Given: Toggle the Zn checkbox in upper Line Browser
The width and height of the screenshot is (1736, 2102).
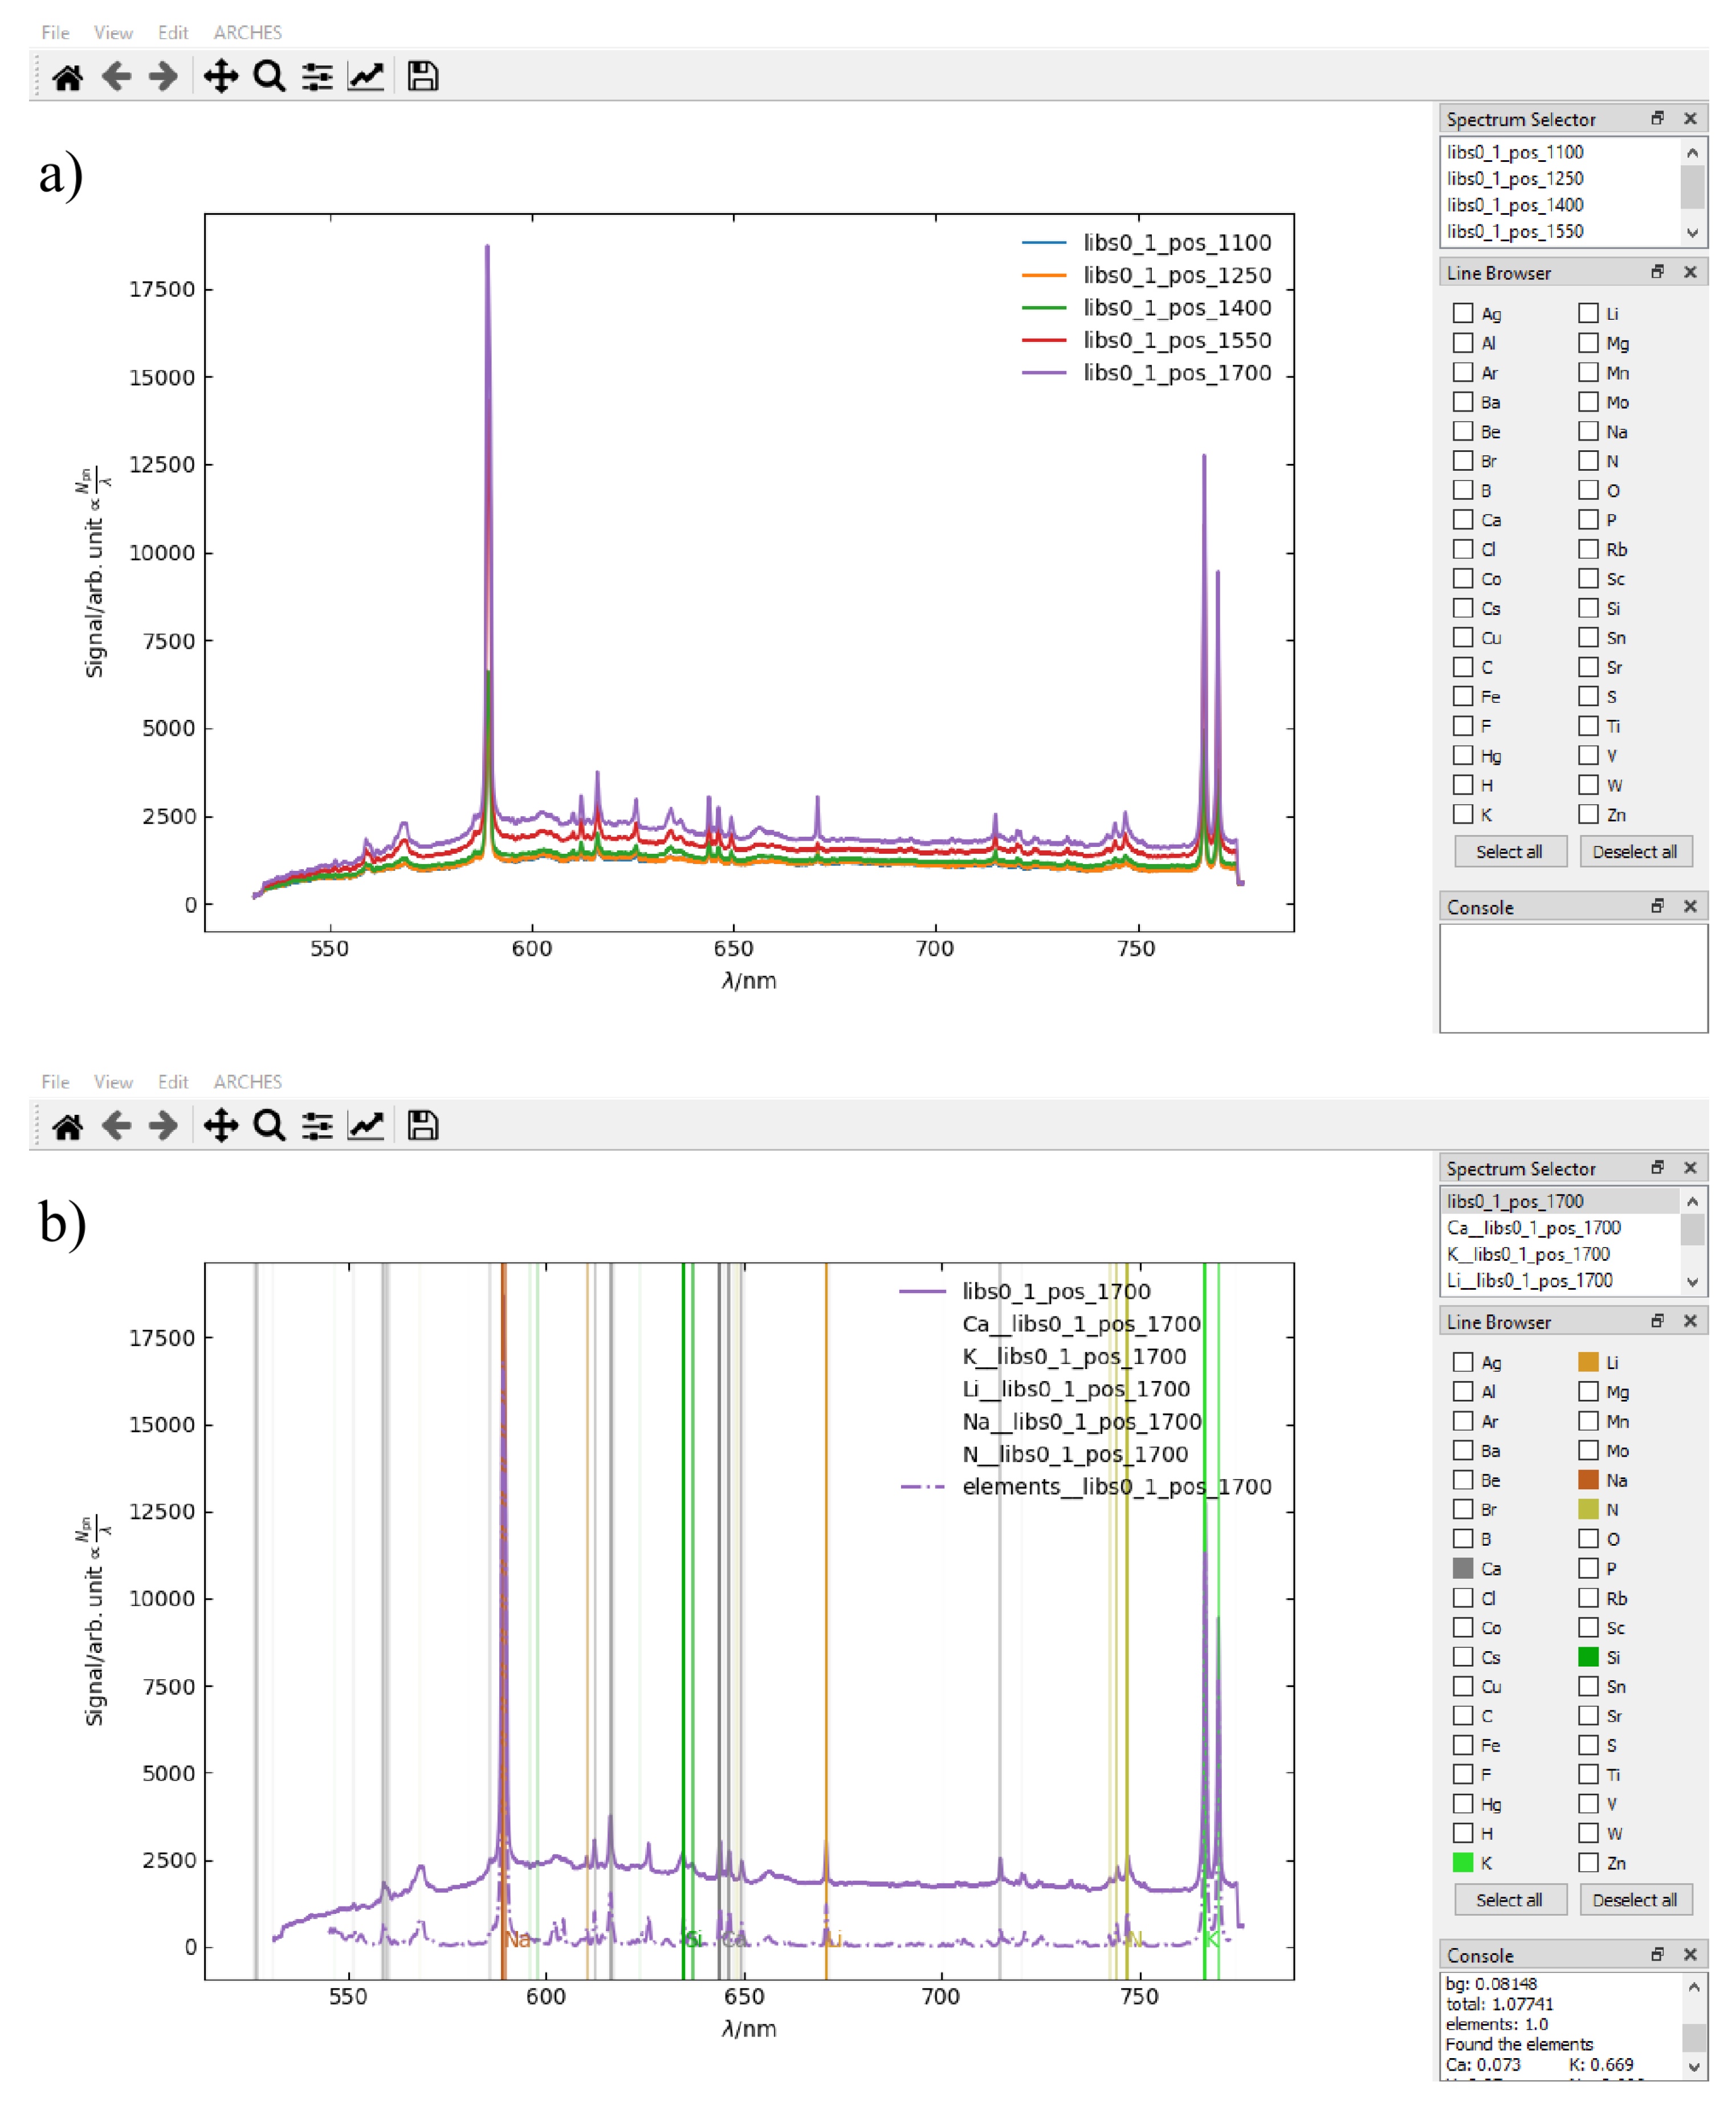Looking at the screenshot, I should click(1588, 814).
